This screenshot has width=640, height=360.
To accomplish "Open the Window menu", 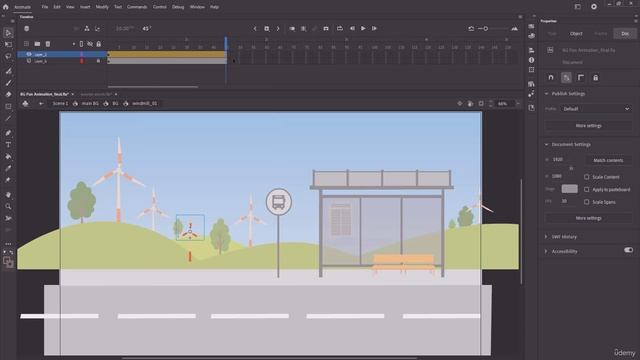I will (197, 7).
